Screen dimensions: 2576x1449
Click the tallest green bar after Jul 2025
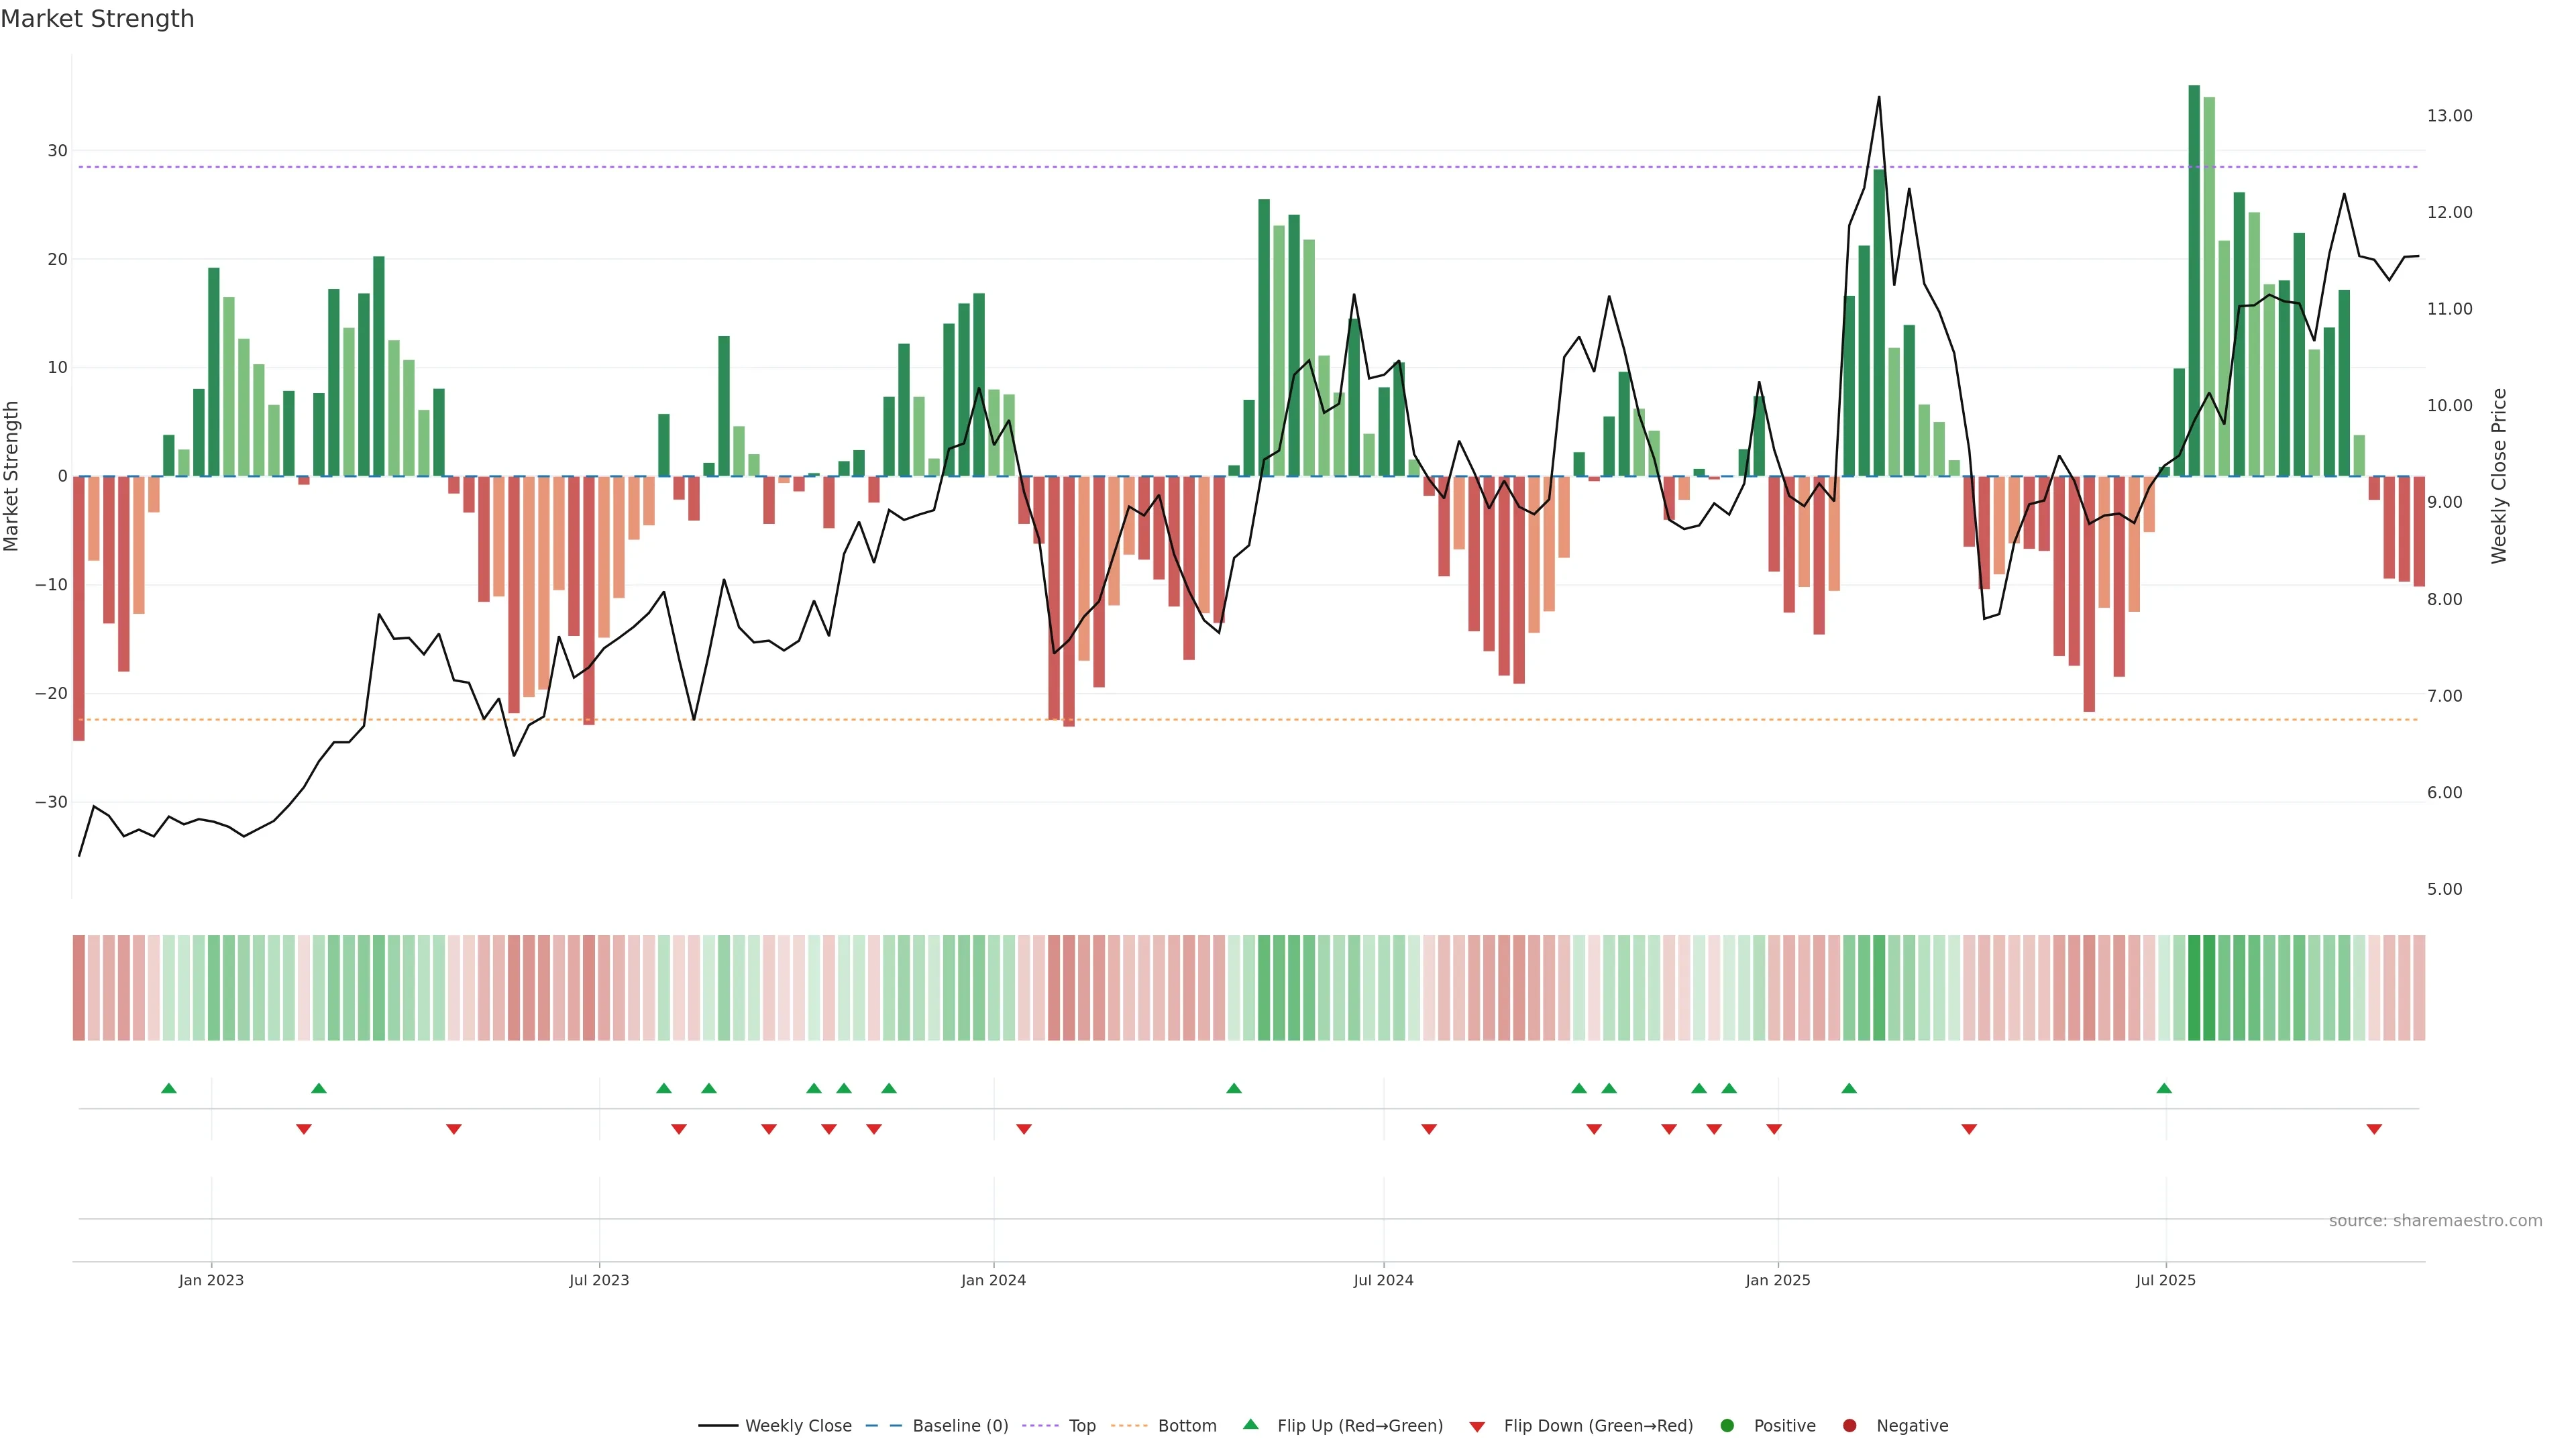click(2194, 280)
